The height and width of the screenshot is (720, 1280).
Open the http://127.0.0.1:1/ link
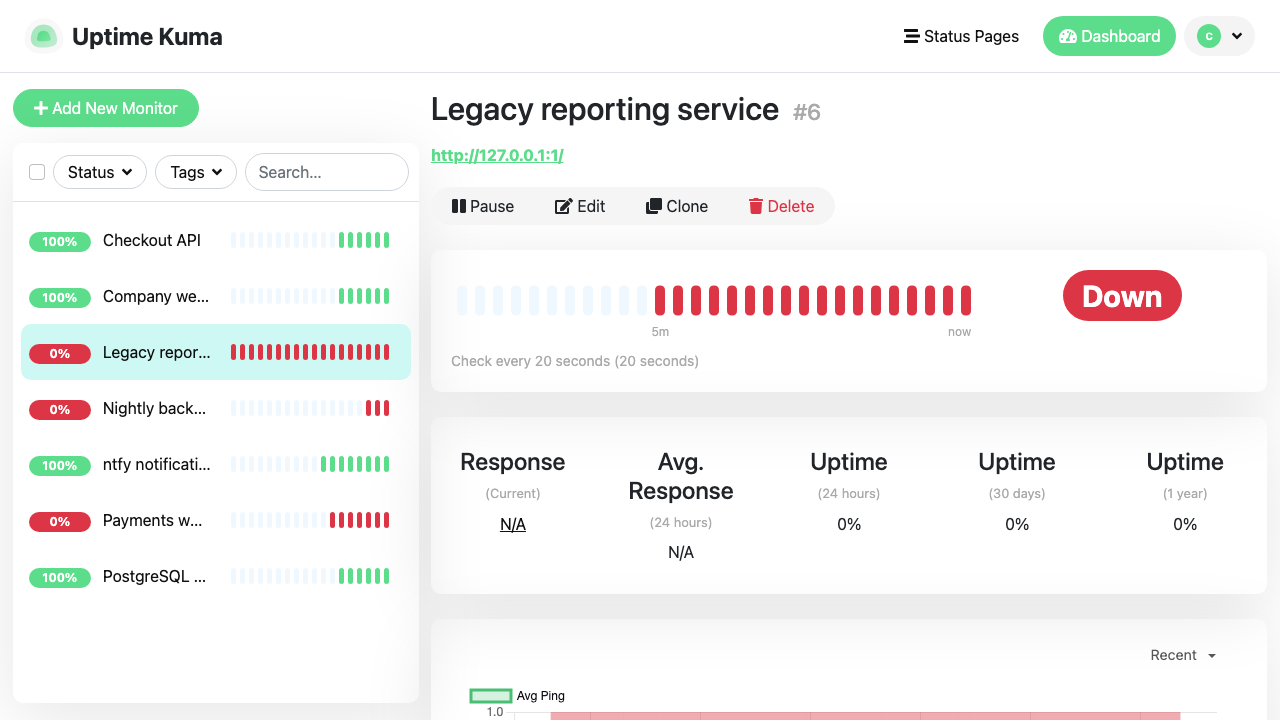point(497,155)
